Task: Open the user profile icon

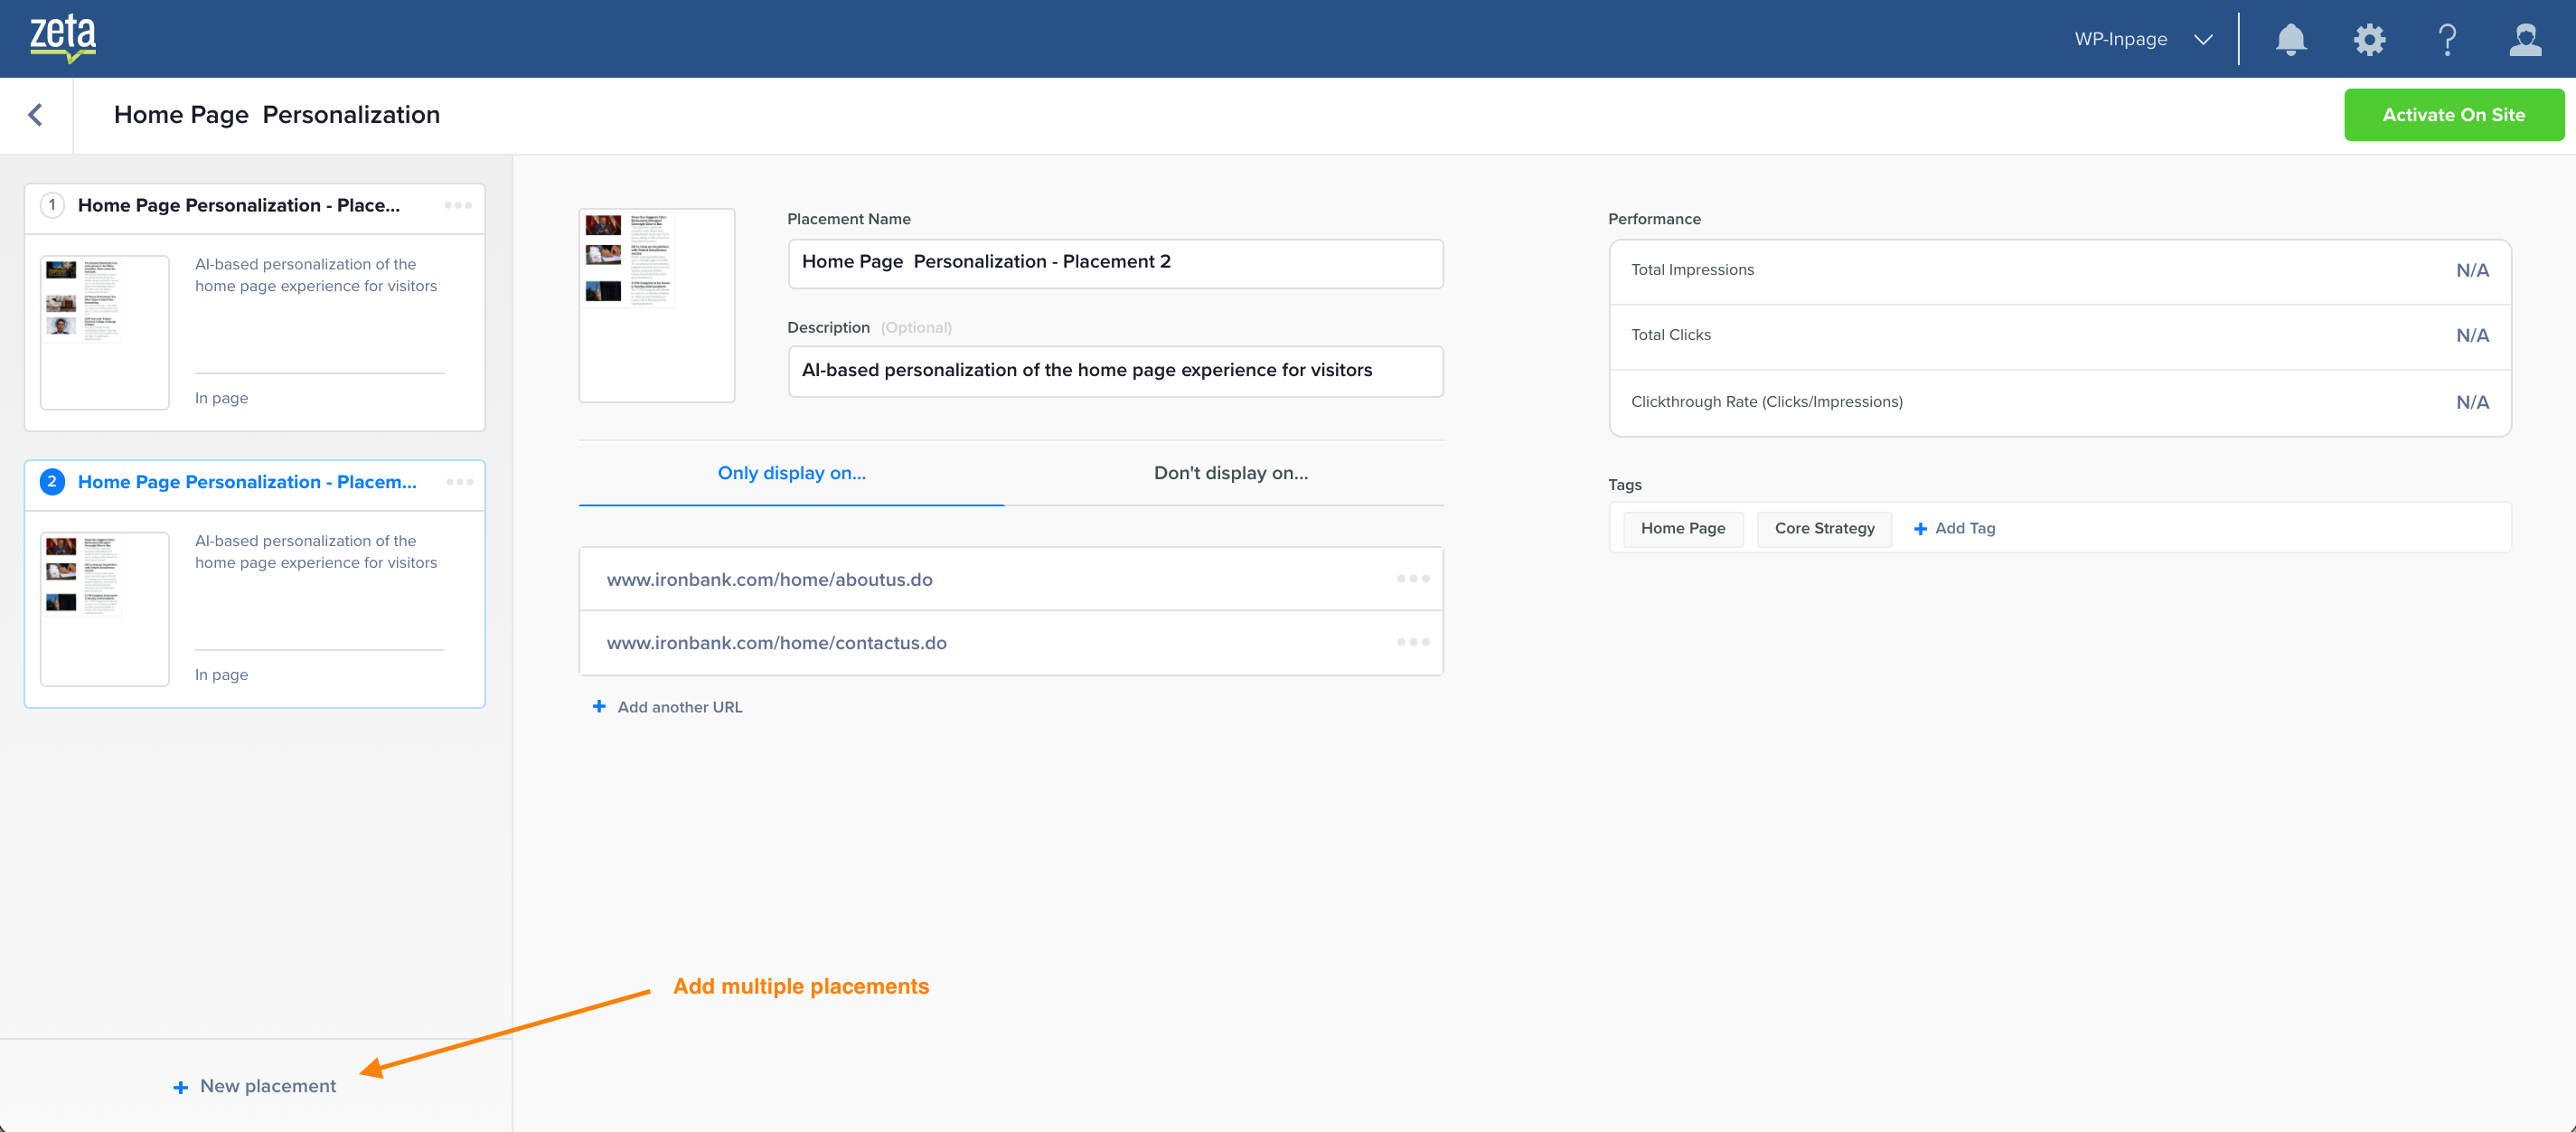Action: [x=2525, y=39]
